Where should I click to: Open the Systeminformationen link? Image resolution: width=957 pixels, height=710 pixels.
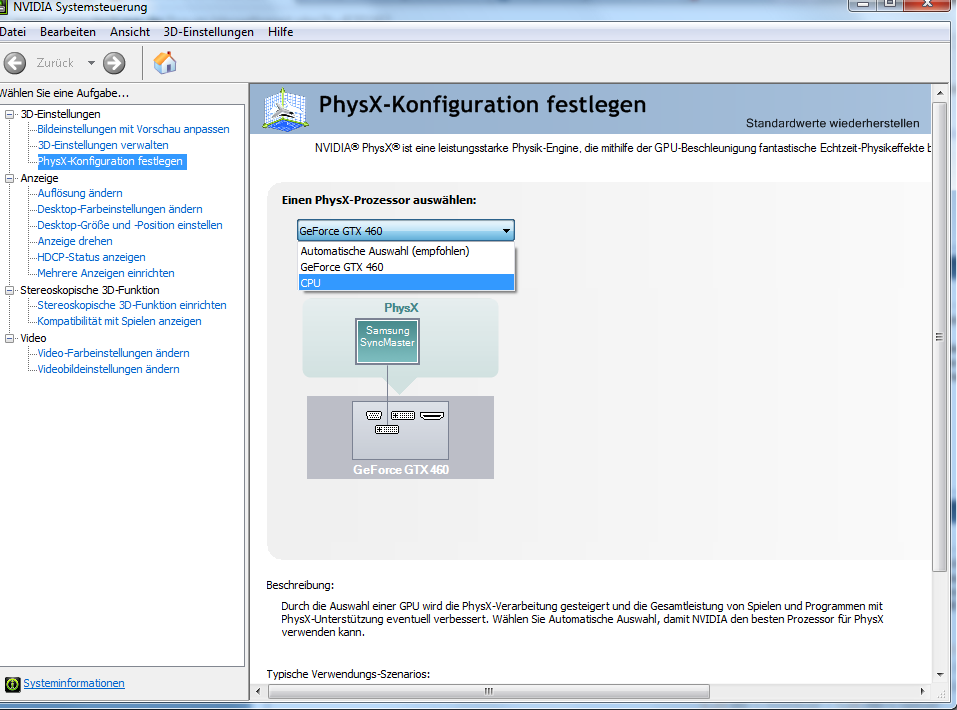[x=74, y=683]
